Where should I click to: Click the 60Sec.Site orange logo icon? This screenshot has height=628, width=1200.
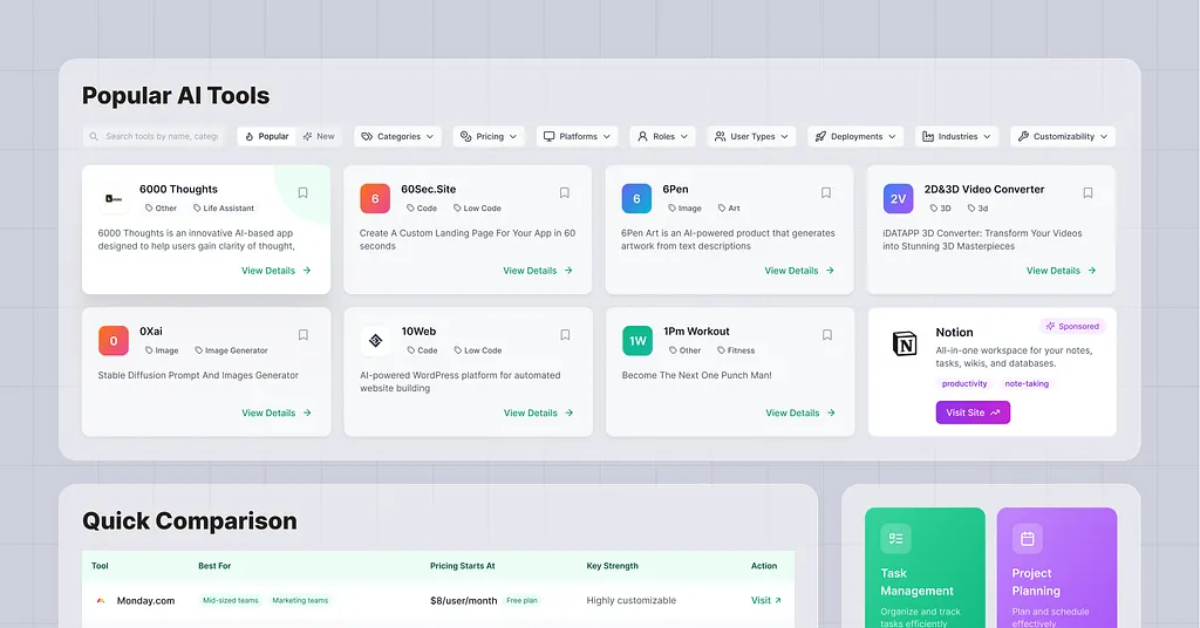tap(375, 198)
